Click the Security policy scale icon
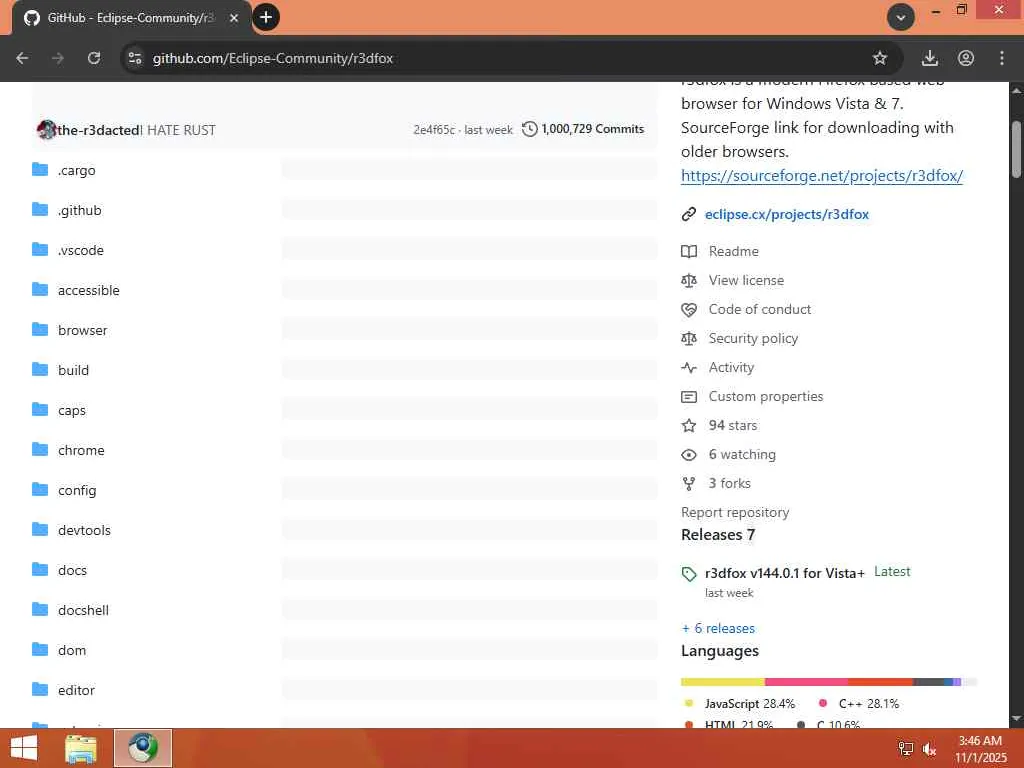 (x=689, y=338)
